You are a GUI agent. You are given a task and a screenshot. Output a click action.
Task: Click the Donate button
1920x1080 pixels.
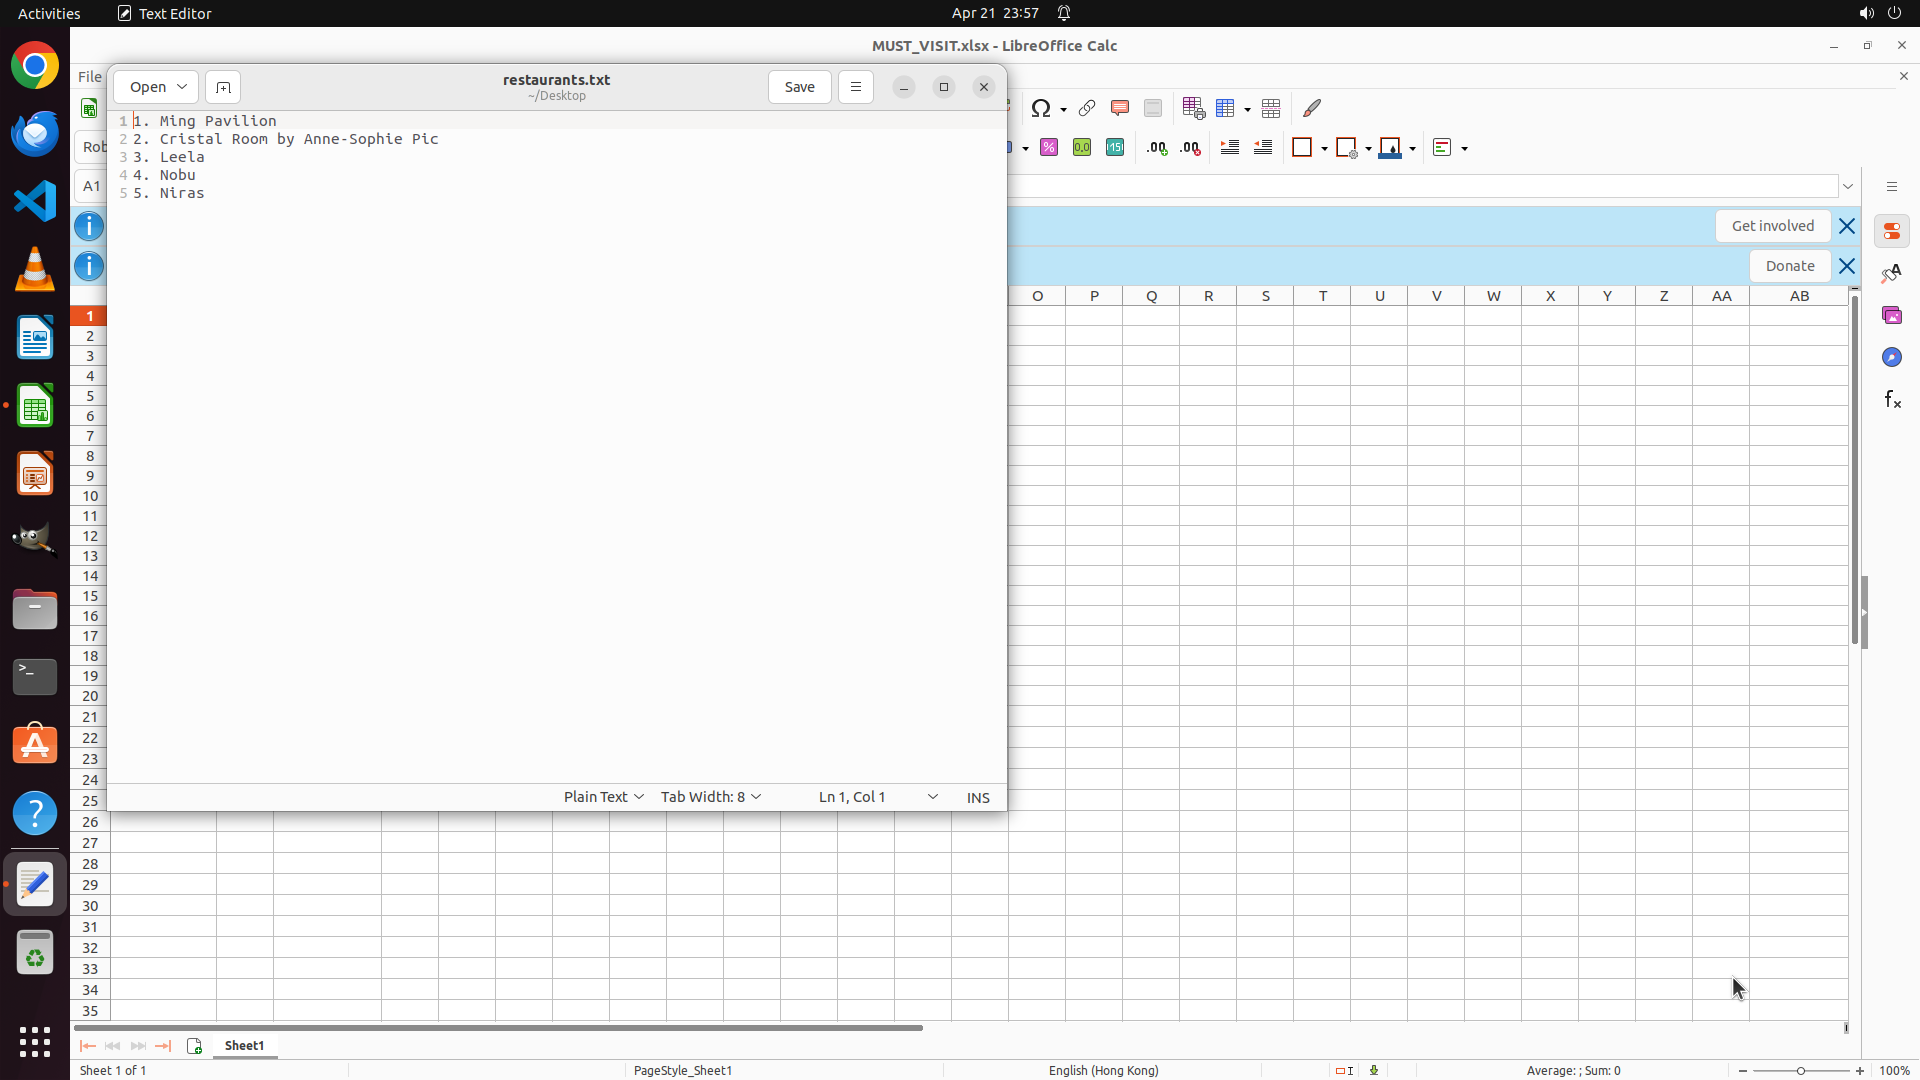1789,266
